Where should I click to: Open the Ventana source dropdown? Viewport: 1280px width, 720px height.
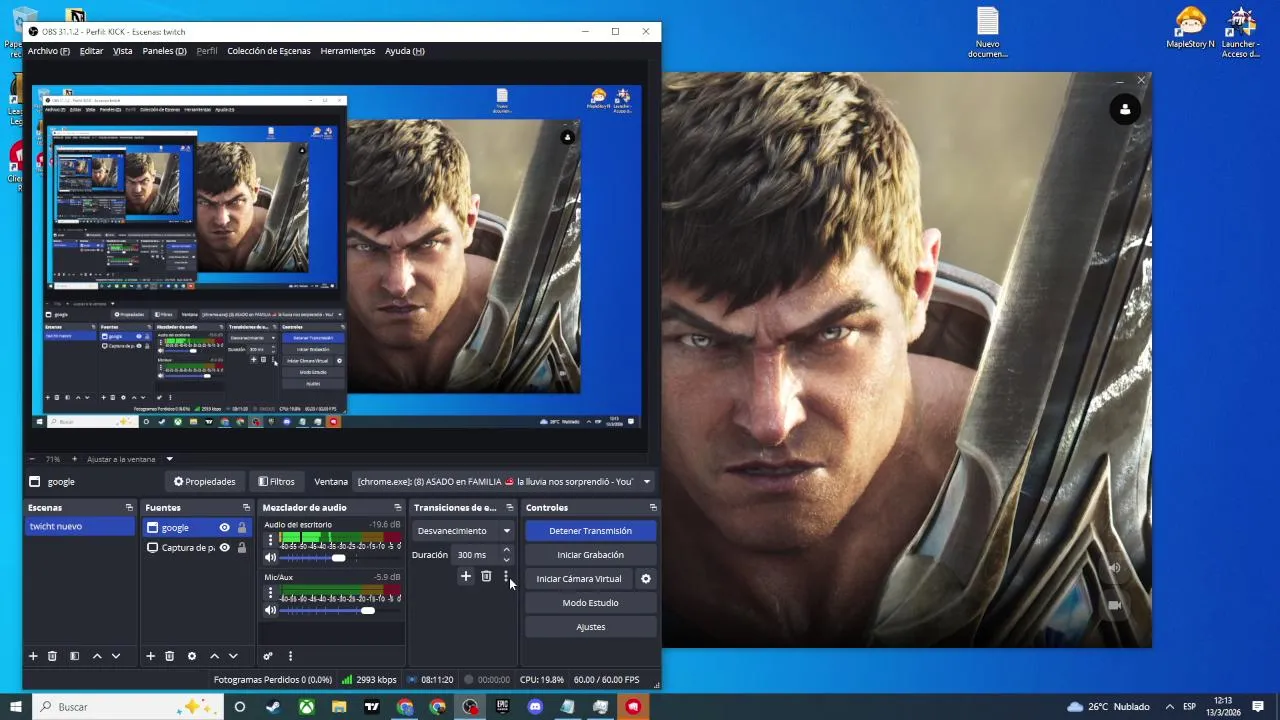(505, 482)
